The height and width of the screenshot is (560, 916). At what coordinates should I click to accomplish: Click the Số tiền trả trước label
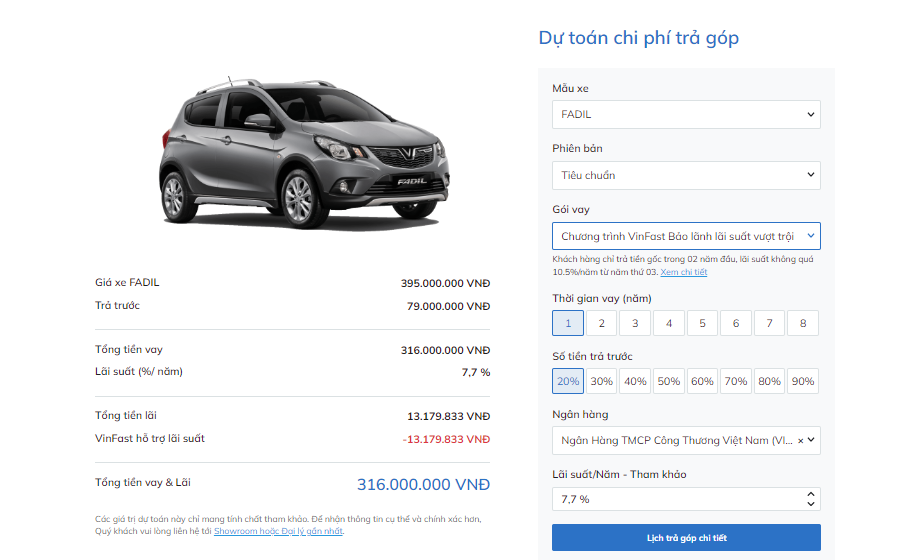592,356
